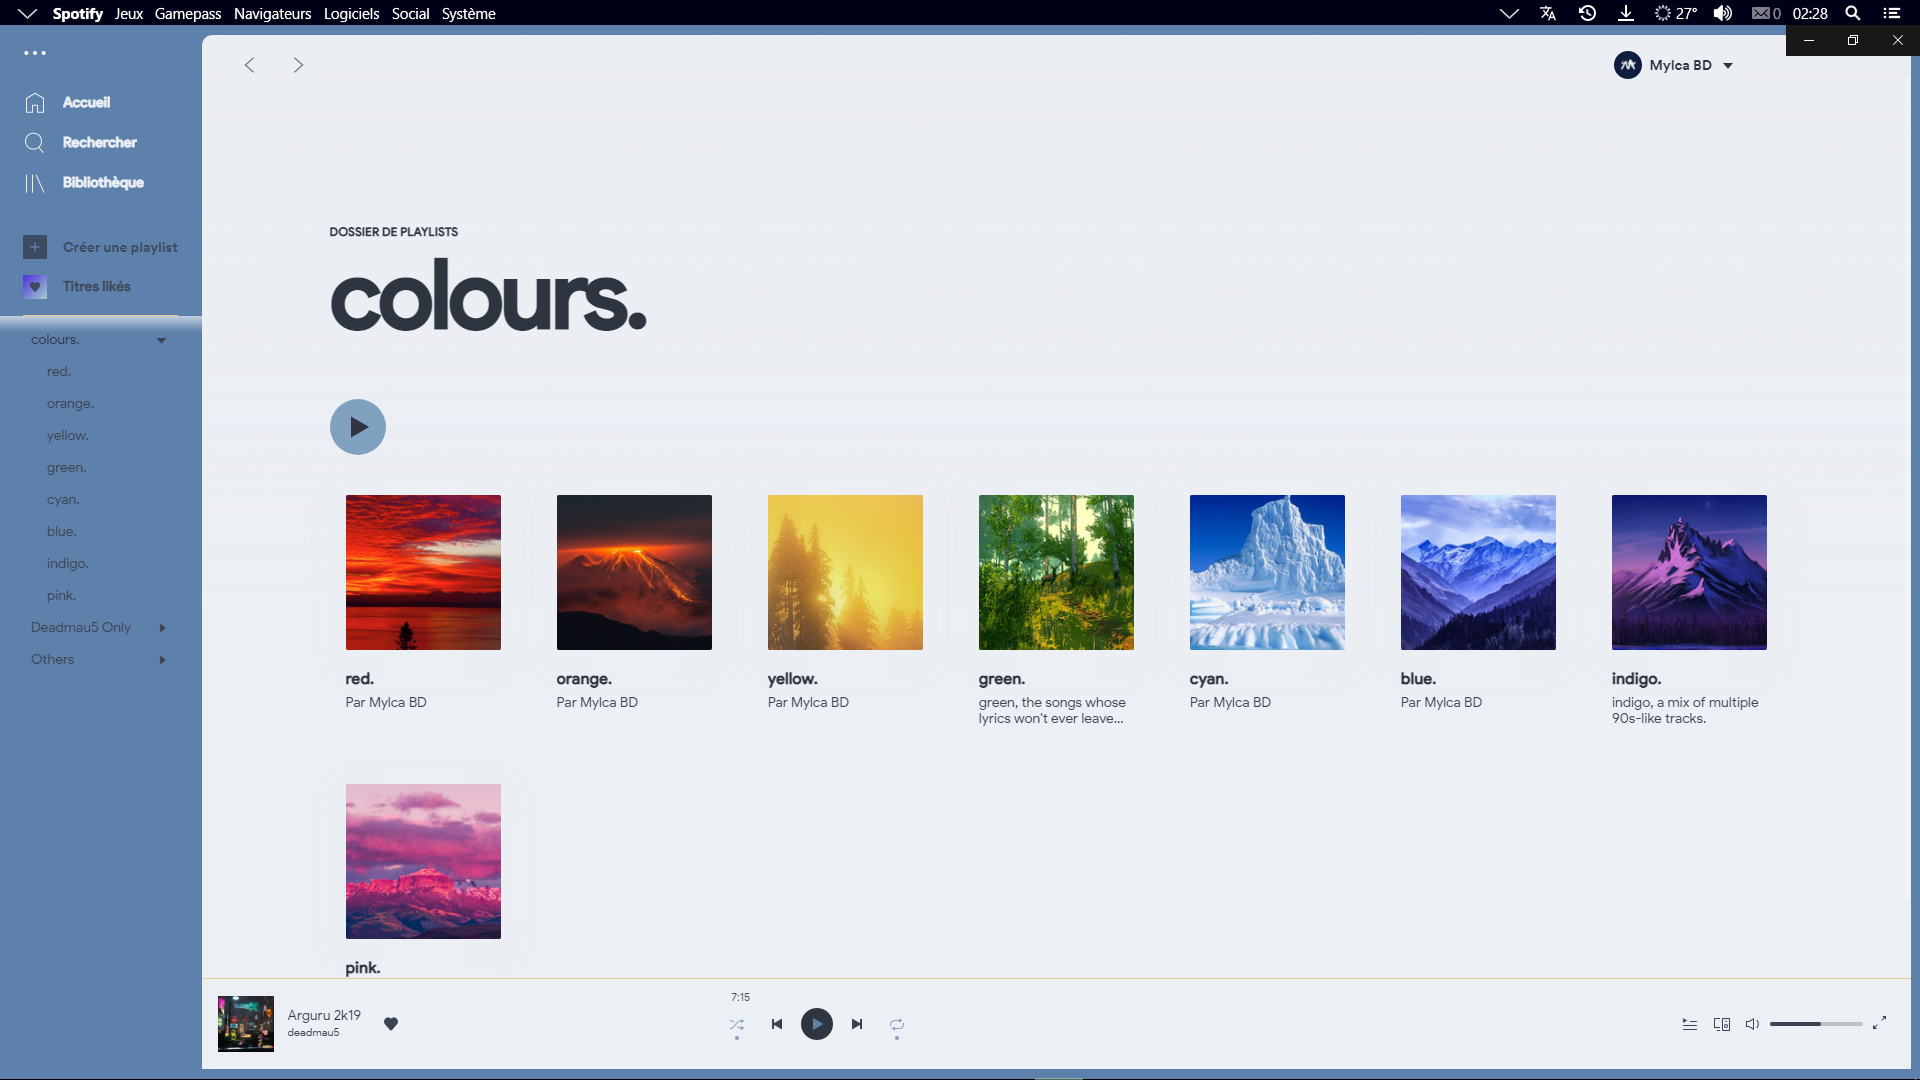Toggle shuffle playback mode
Screen dimensions: 1920x1080
pyautogui.click(x=737, y=1024)
